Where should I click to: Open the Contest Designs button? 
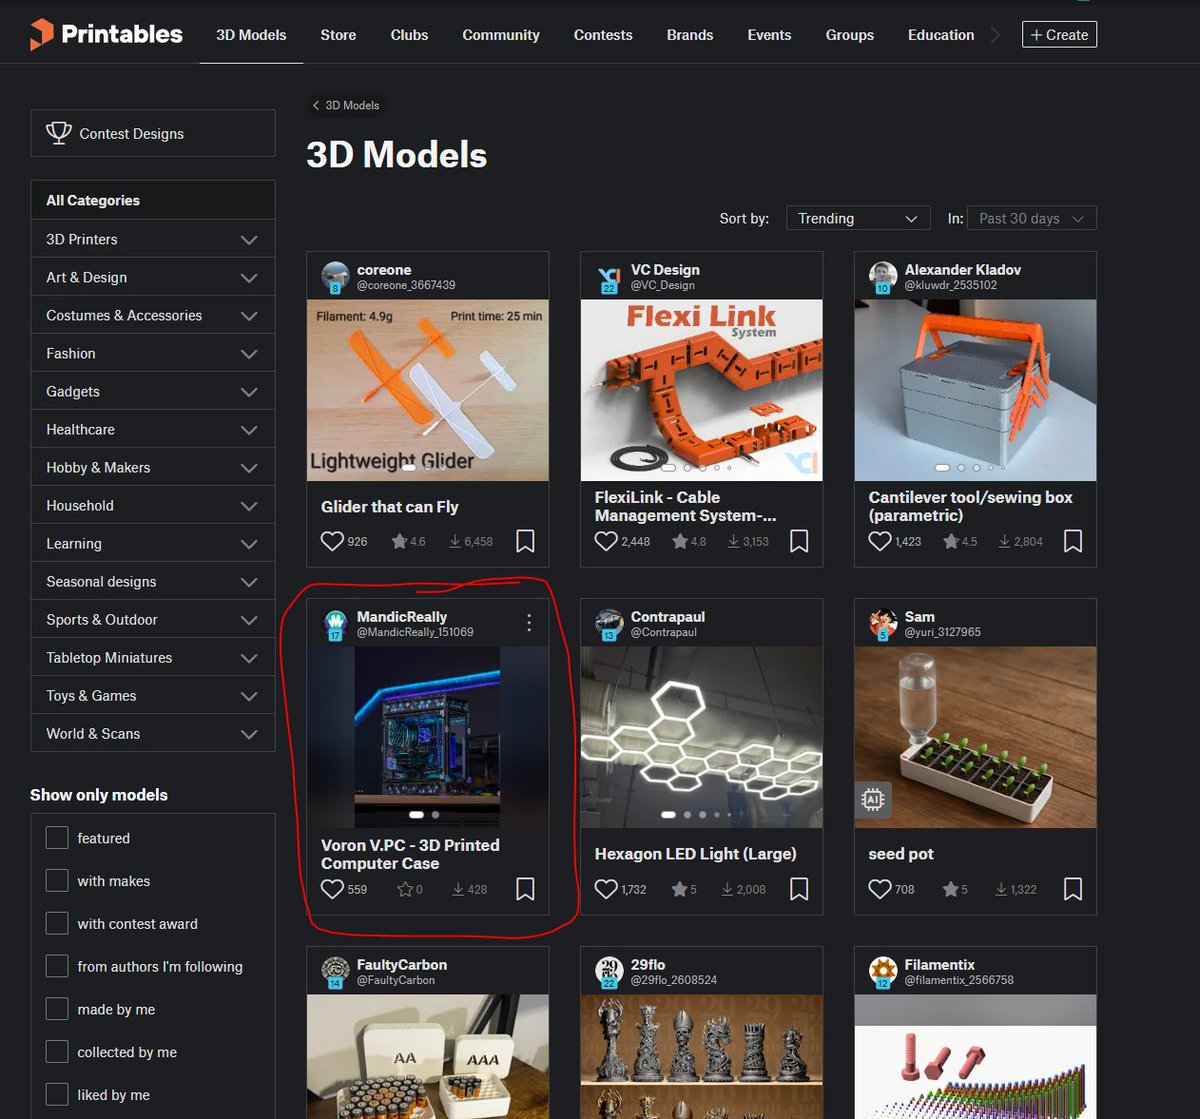click(153, 133)
